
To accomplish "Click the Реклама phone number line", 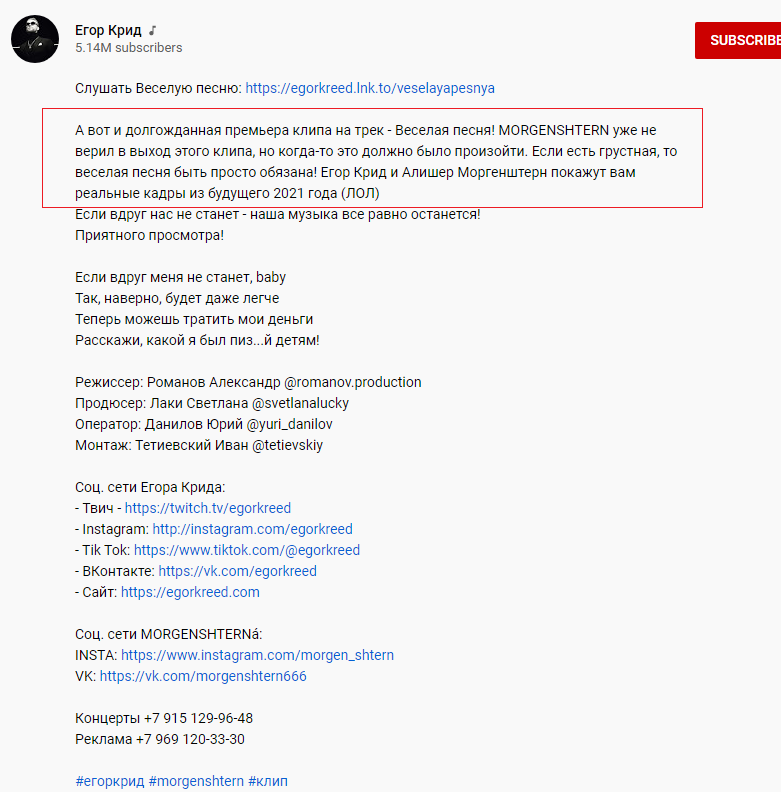I will pos(160,739).
